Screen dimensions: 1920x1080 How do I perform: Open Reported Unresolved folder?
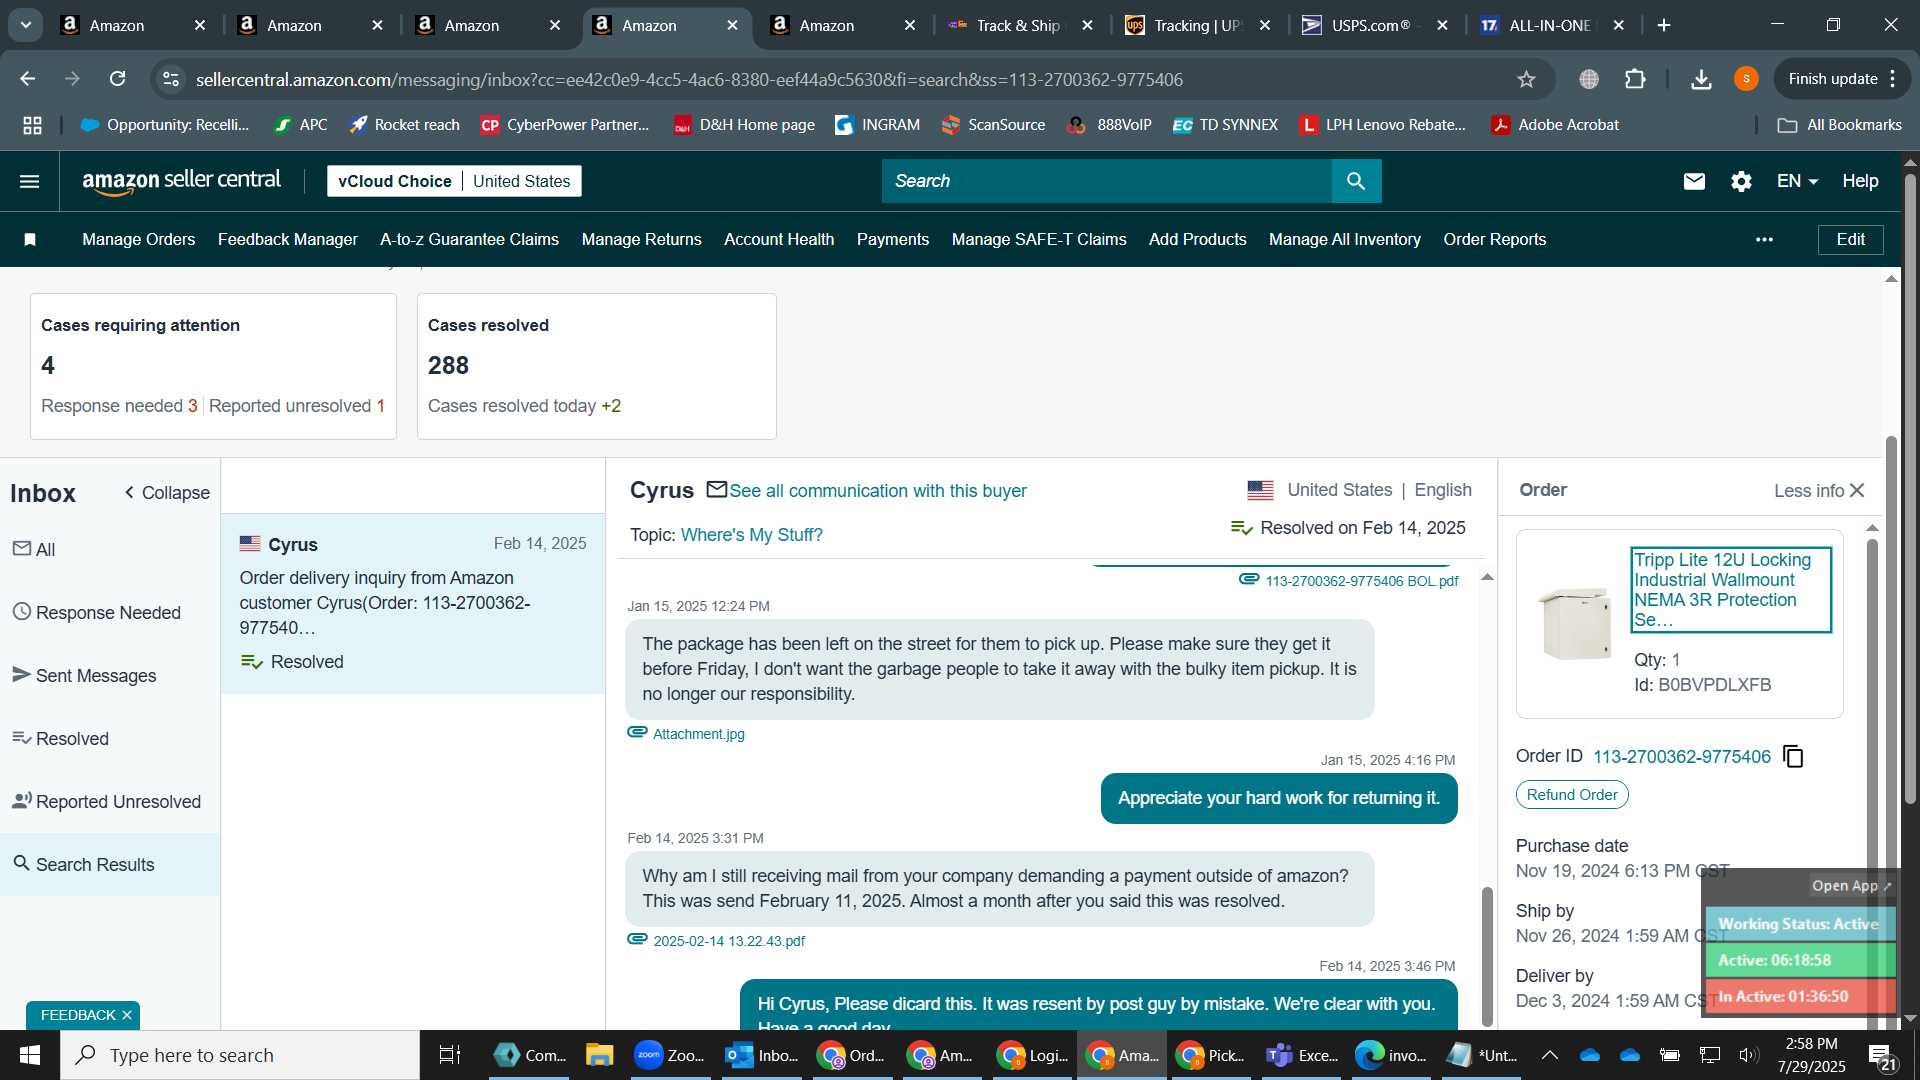tap(110, 801)
